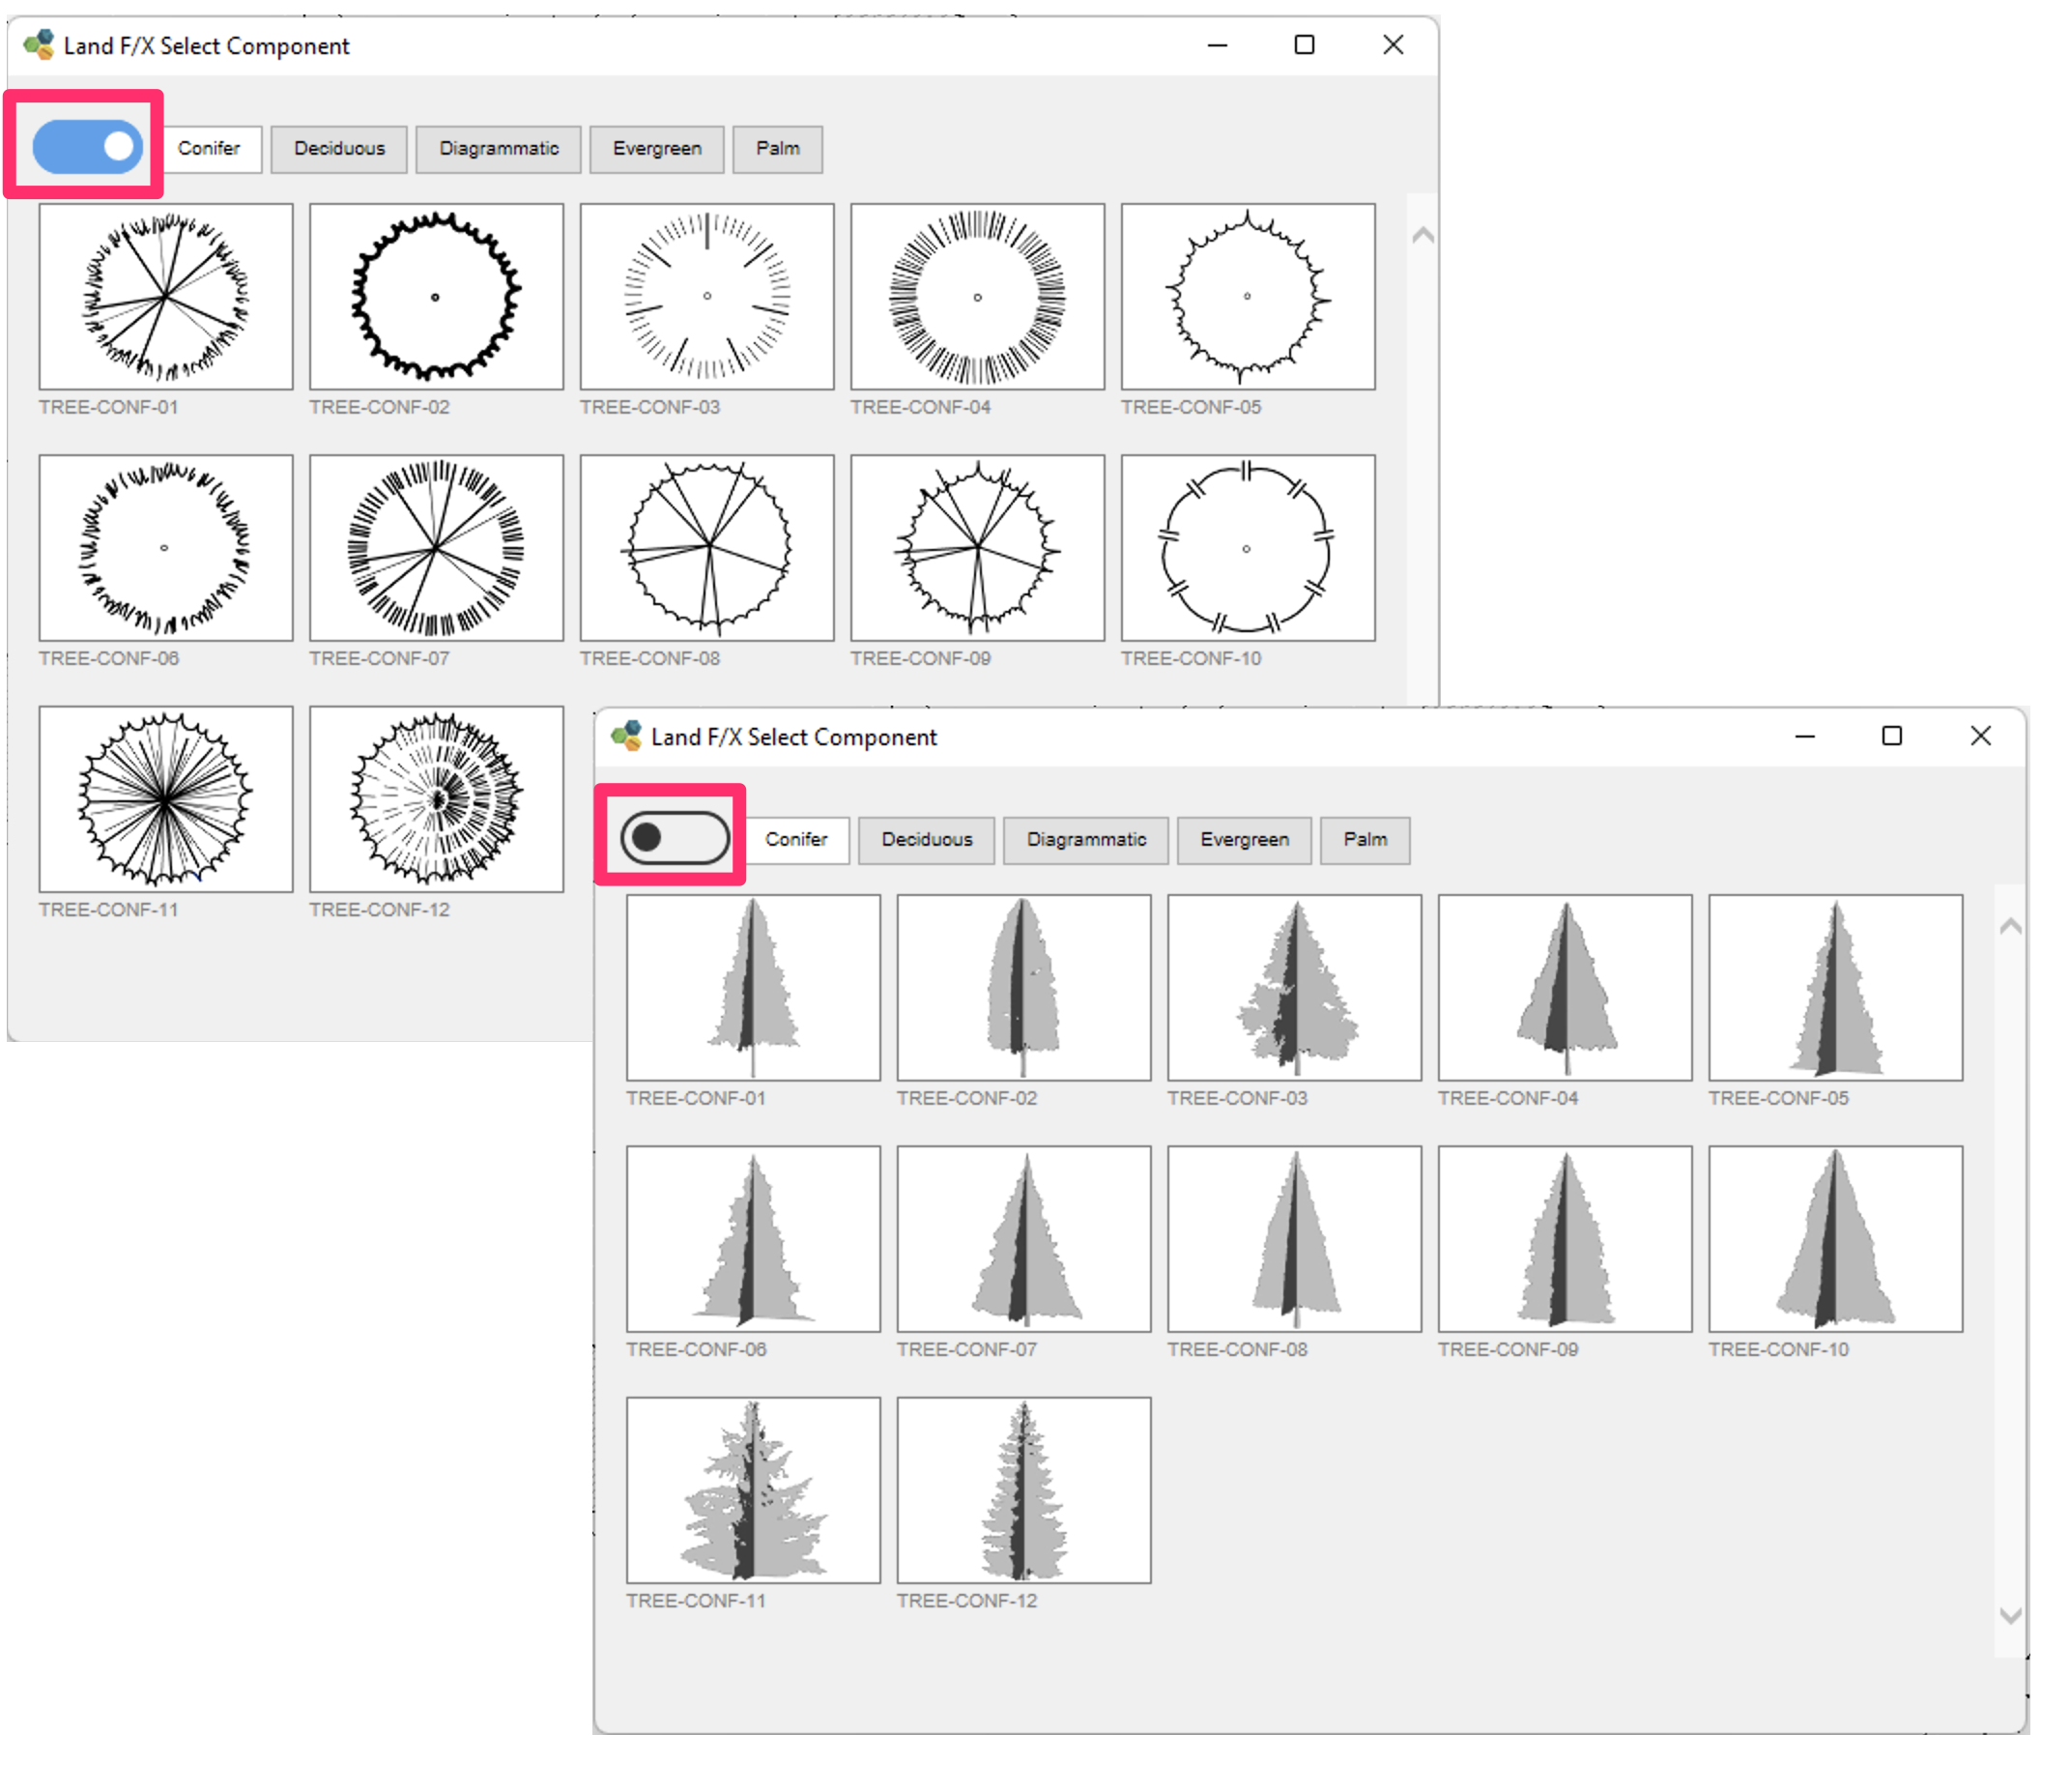The height and width of the screenshot is (1792, 2070).
Task: Switch to Palm tab in the back window
Action: coord(778,149)
